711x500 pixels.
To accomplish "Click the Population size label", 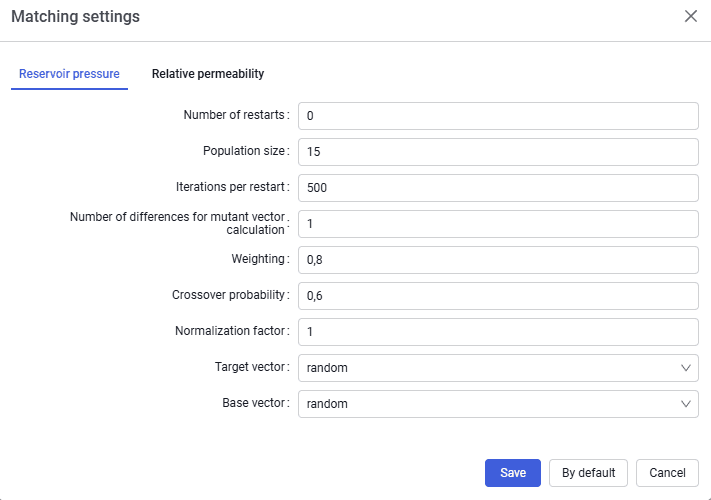I will pos(244,151).
